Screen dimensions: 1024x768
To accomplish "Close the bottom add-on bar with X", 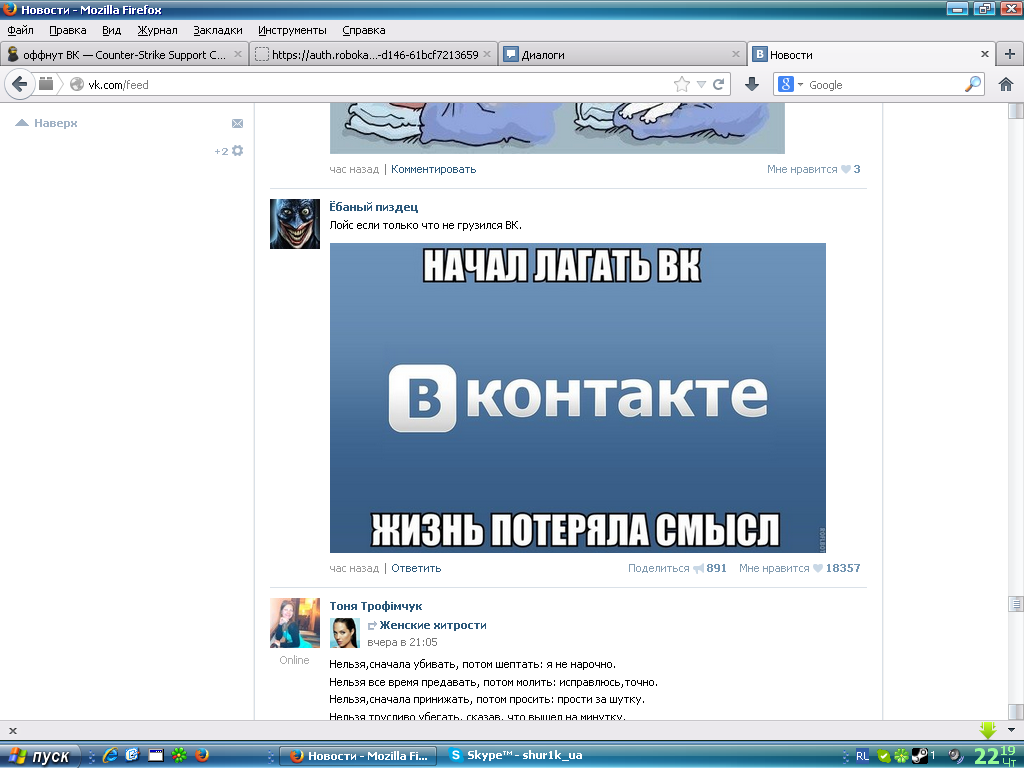I will (x=12, y=731).
